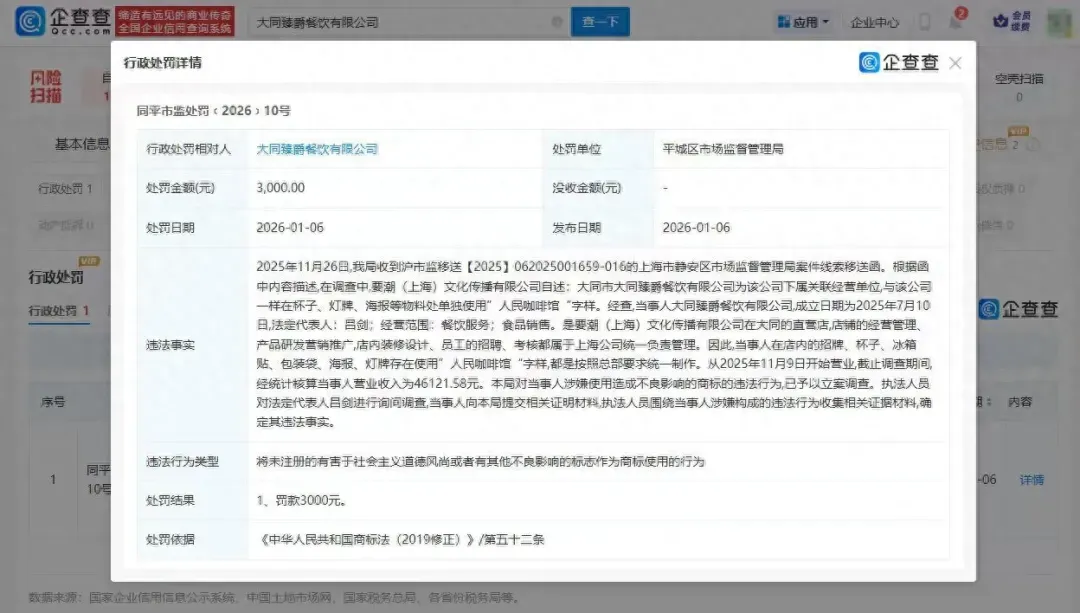Click the 企查查 logo inside the dialog header
The width and height of the screenshot is (1080, 613).
(898, 63)
